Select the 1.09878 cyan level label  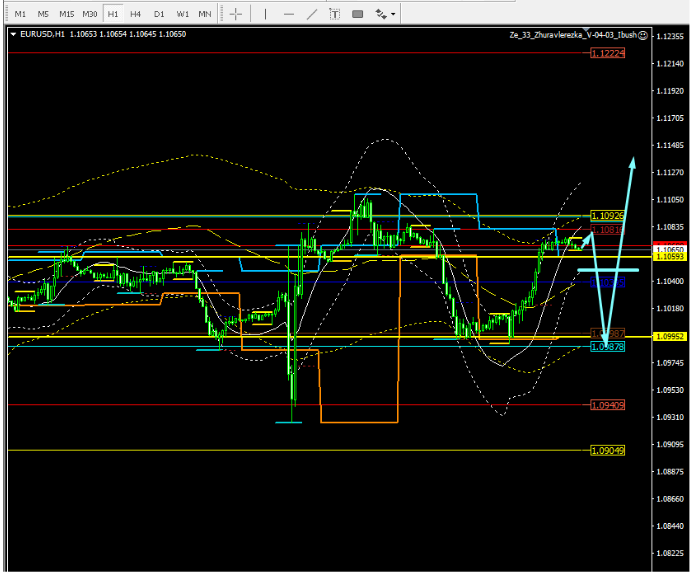[608, 347]
